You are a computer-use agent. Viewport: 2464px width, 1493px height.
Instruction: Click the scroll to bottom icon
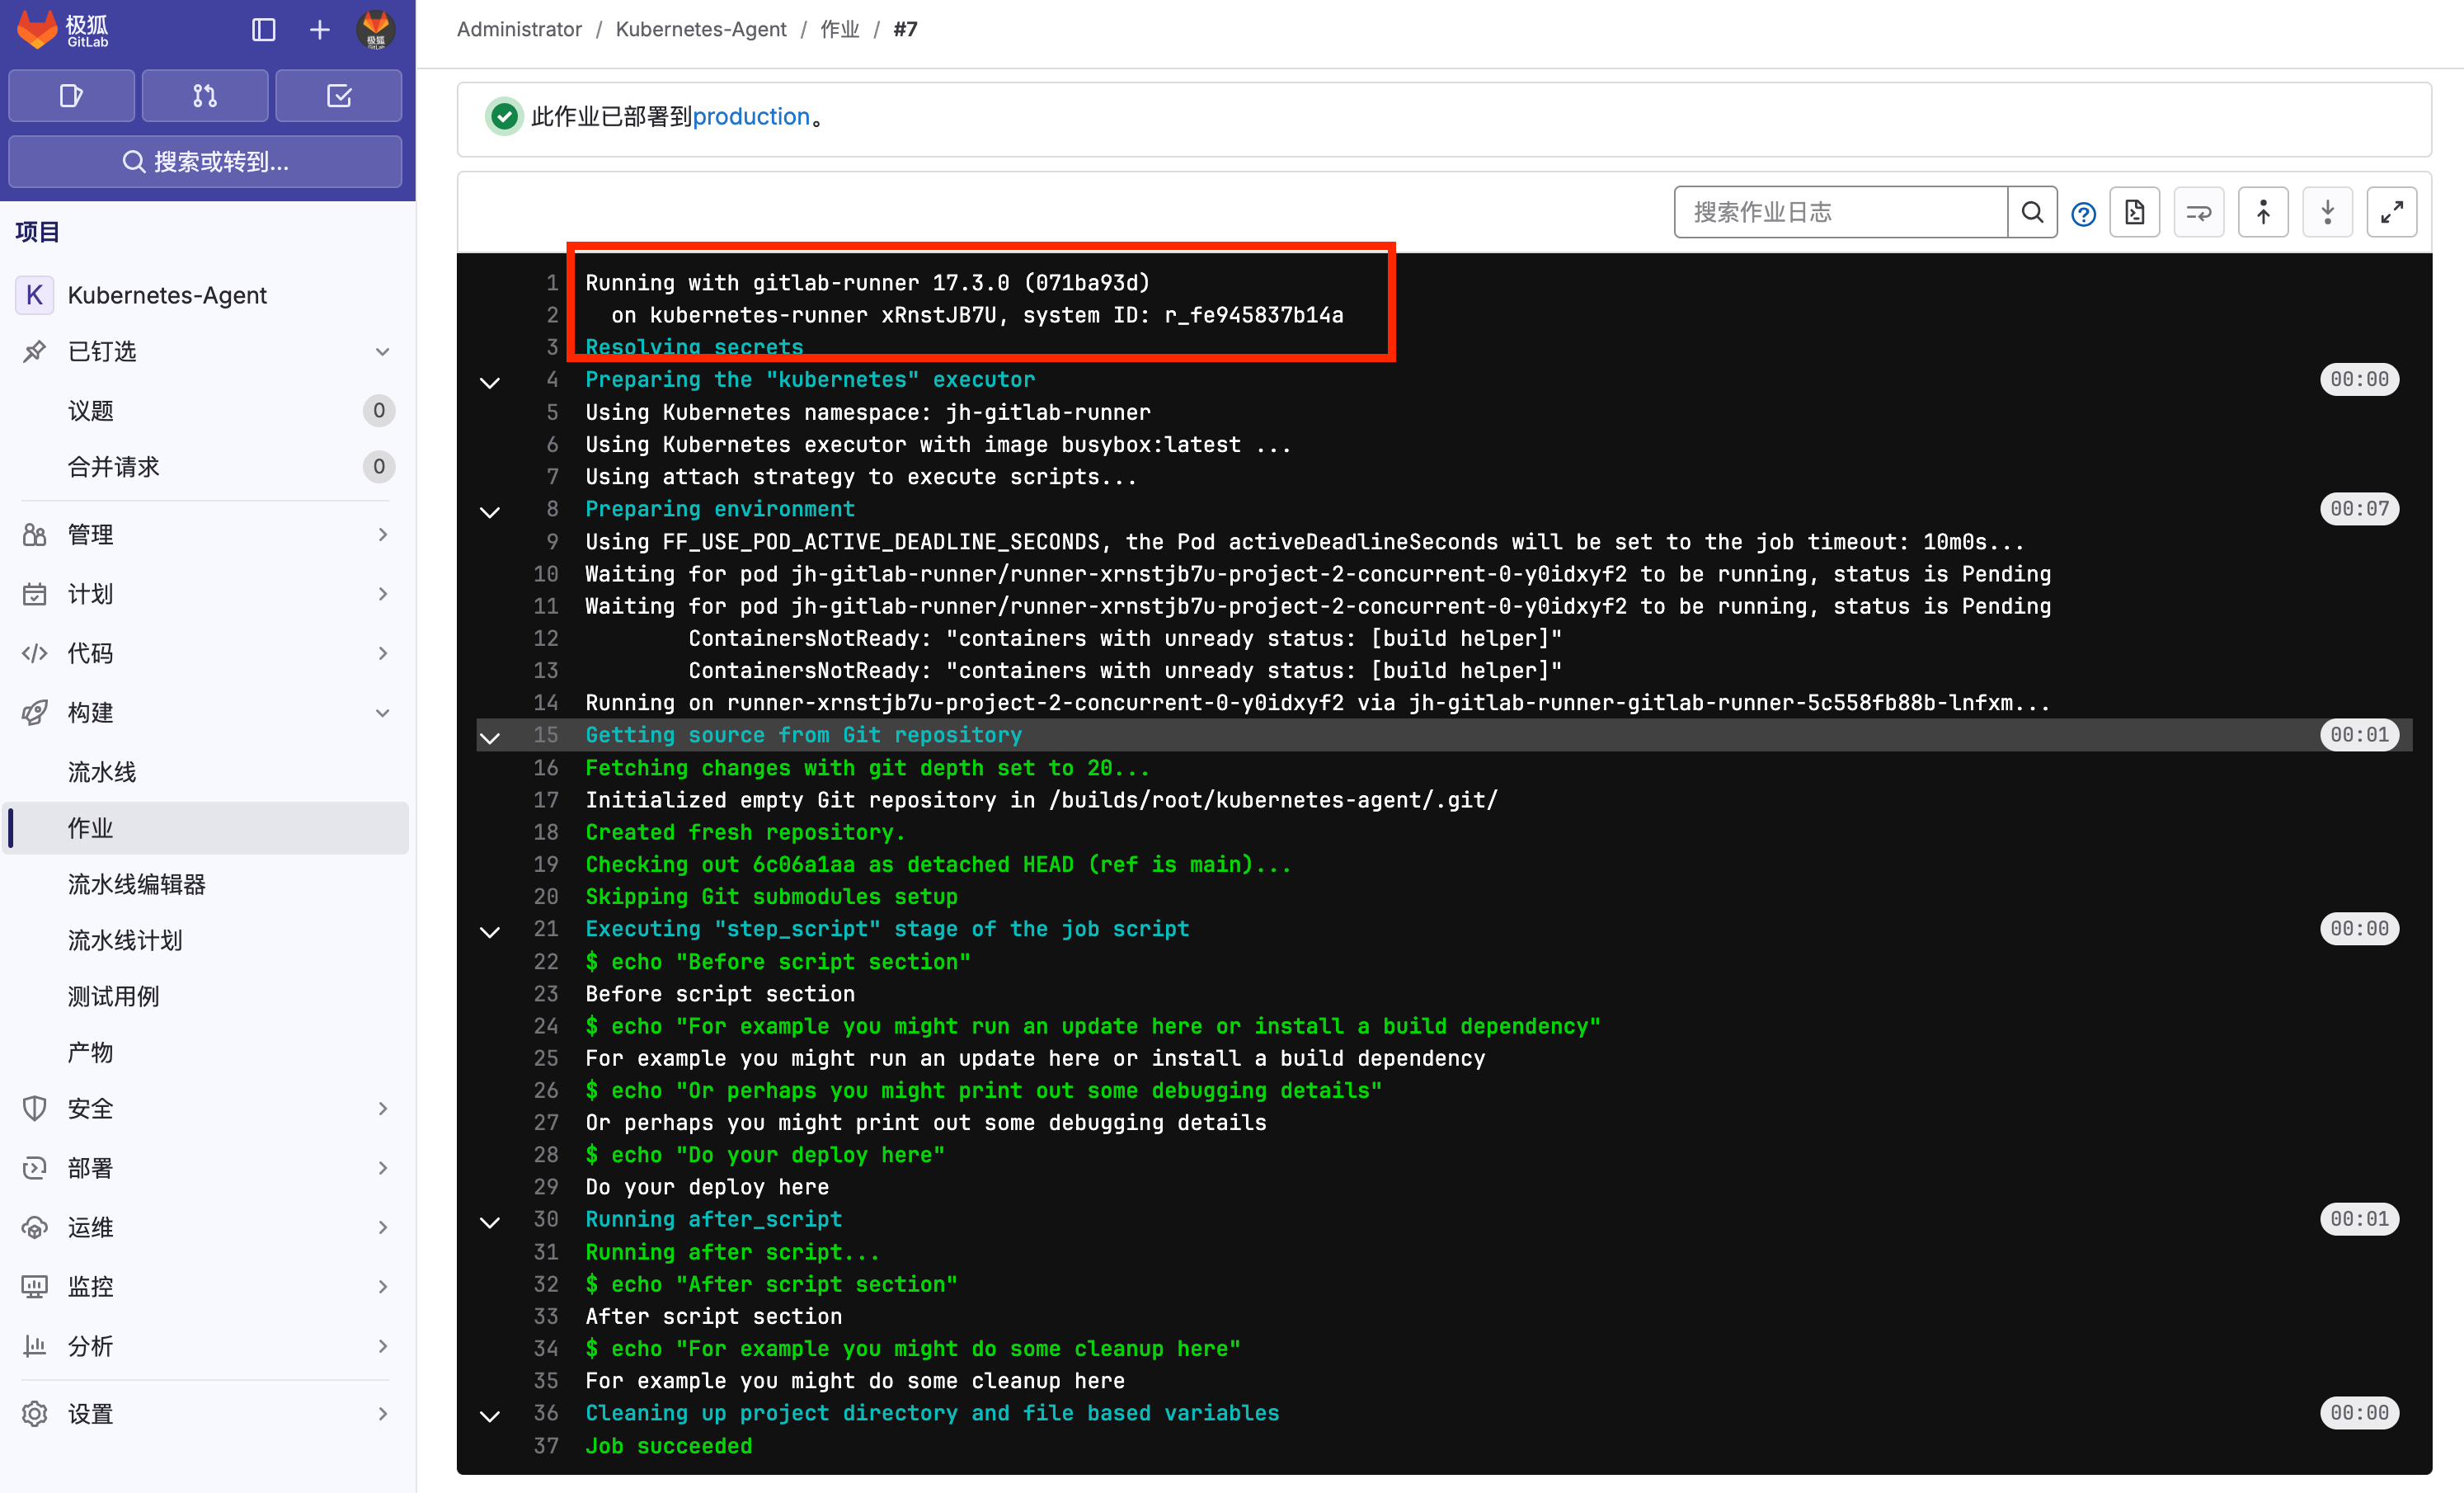2327,211
